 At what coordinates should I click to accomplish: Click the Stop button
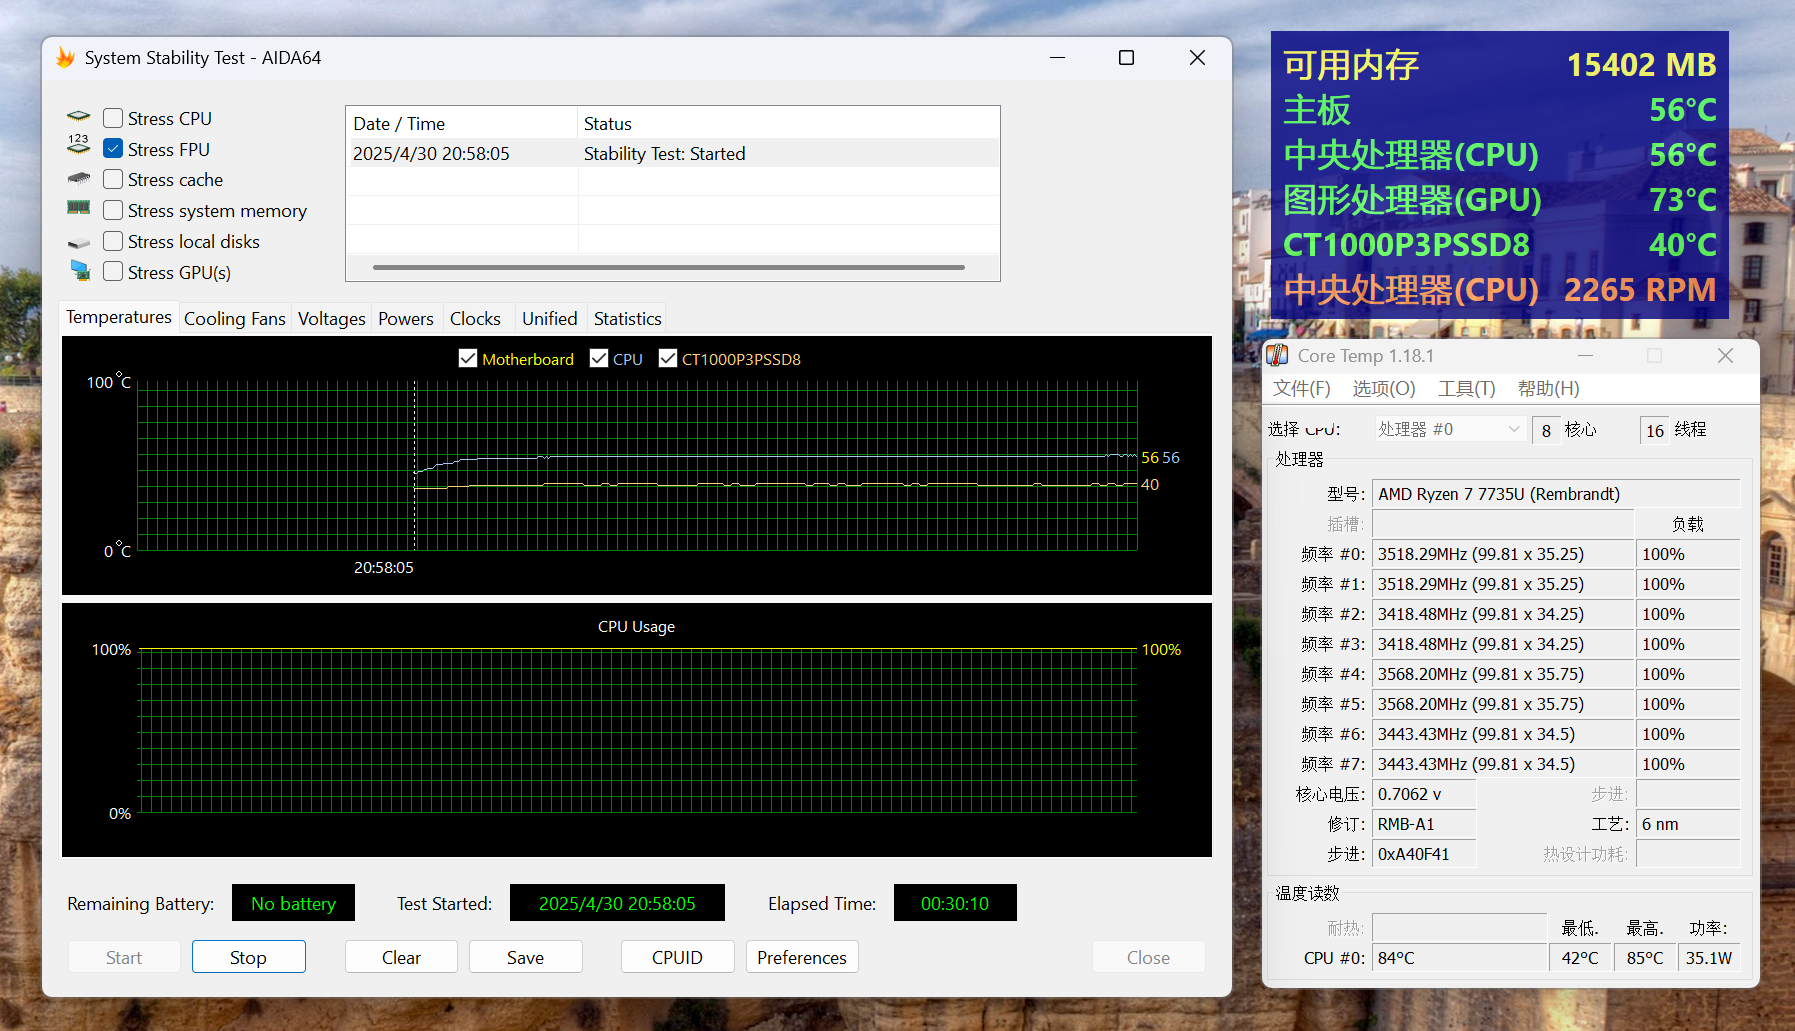point(248,957)
